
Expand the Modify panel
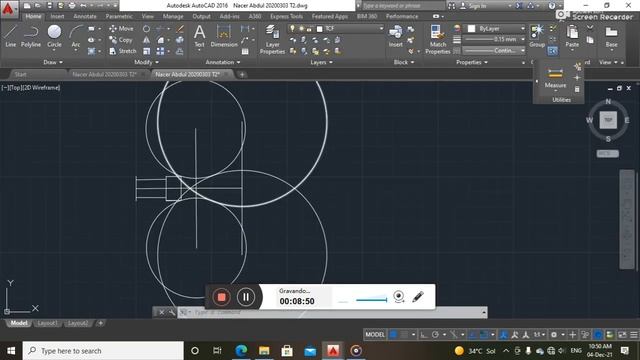146,62
